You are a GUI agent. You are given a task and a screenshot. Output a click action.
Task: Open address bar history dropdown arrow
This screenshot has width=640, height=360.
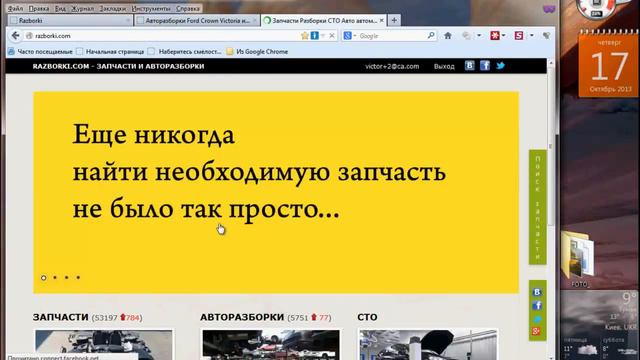point(323,36)
